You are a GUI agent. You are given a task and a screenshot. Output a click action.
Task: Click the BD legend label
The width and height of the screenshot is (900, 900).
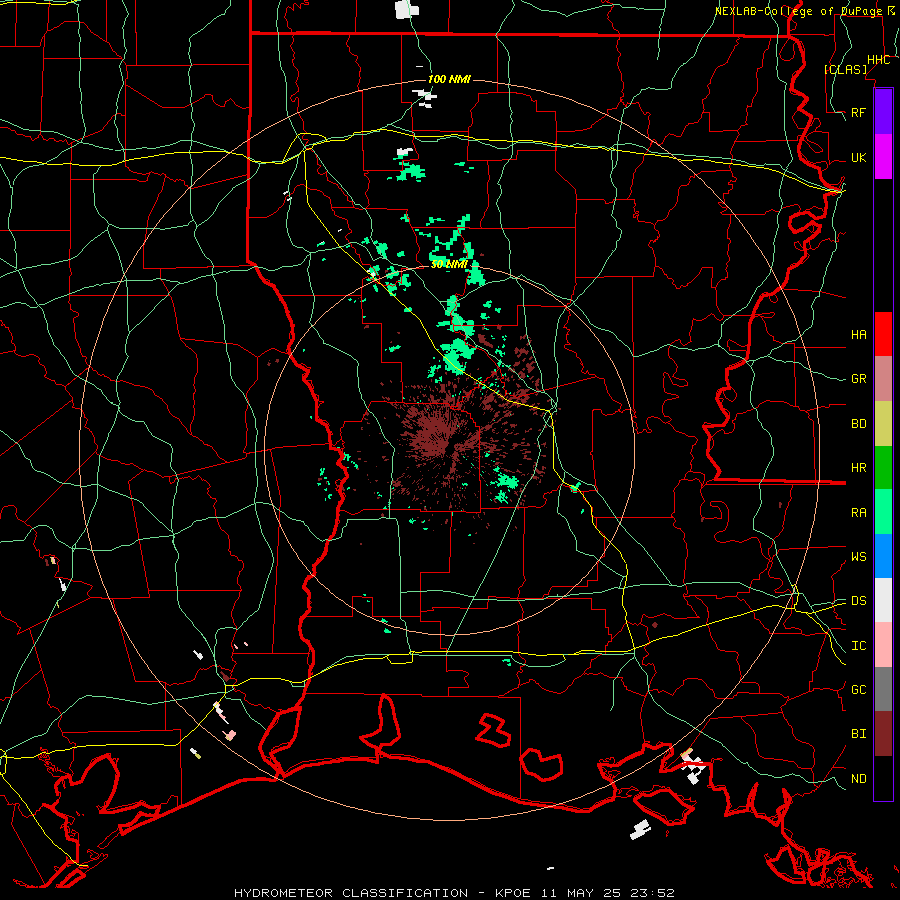coord(858,424)
